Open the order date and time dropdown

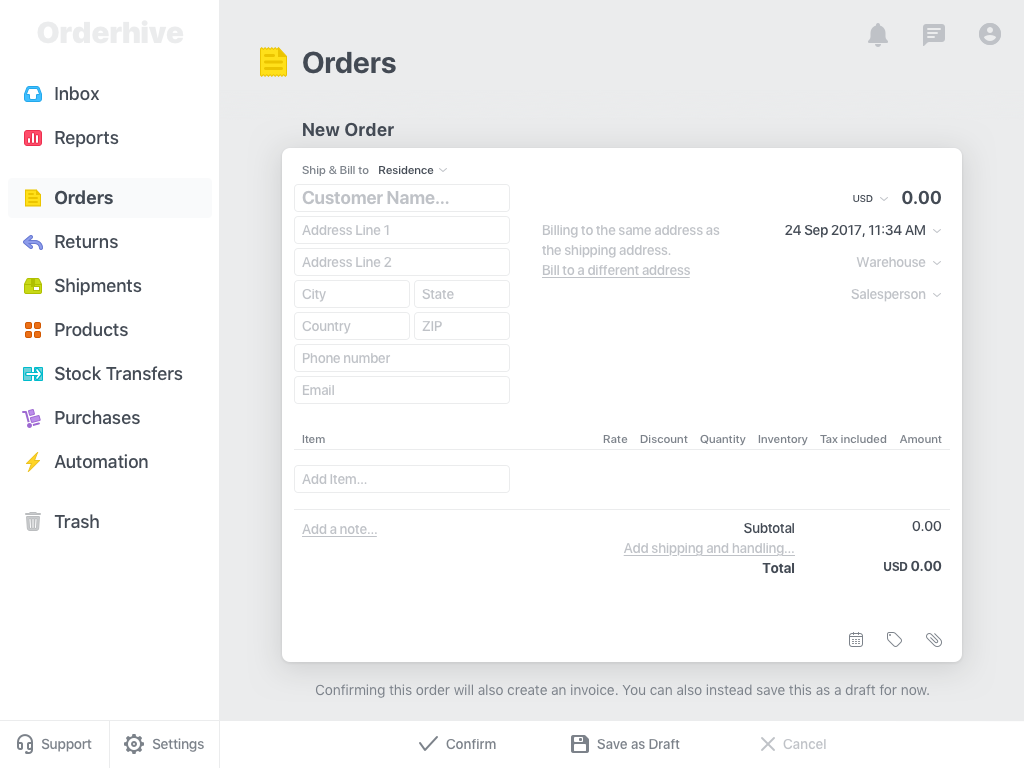tap(862, 230)
